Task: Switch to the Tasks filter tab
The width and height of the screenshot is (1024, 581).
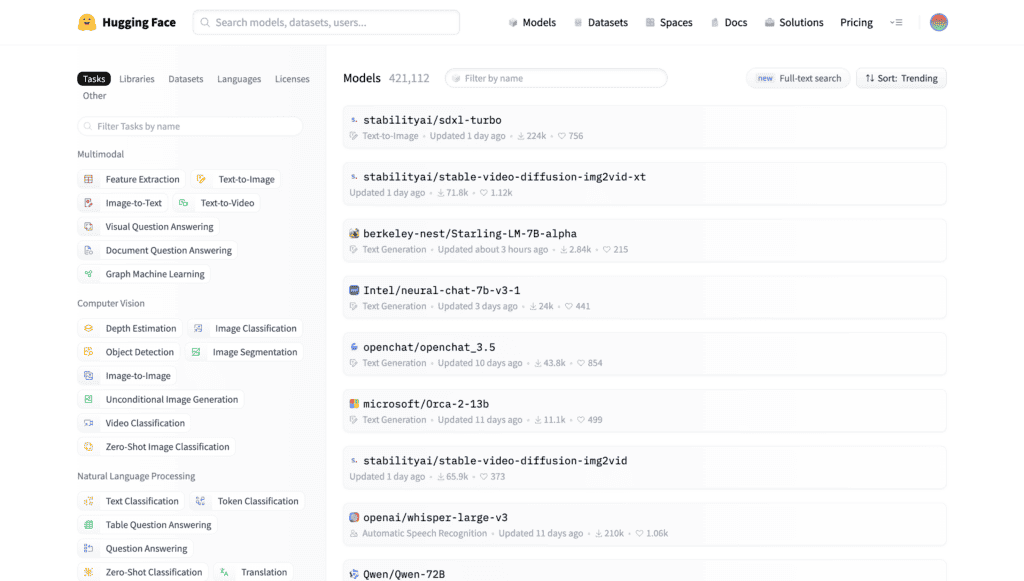Action: click(93, 79)
